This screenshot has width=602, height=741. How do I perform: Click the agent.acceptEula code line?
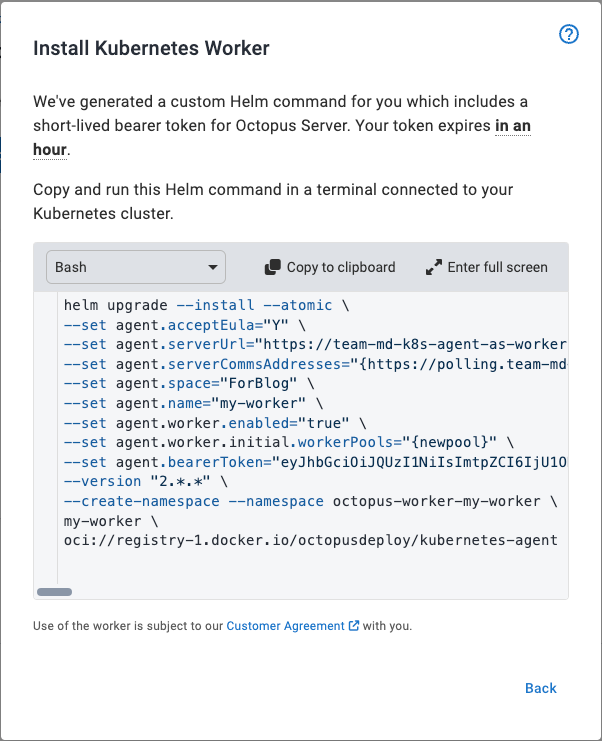(178, 323)
